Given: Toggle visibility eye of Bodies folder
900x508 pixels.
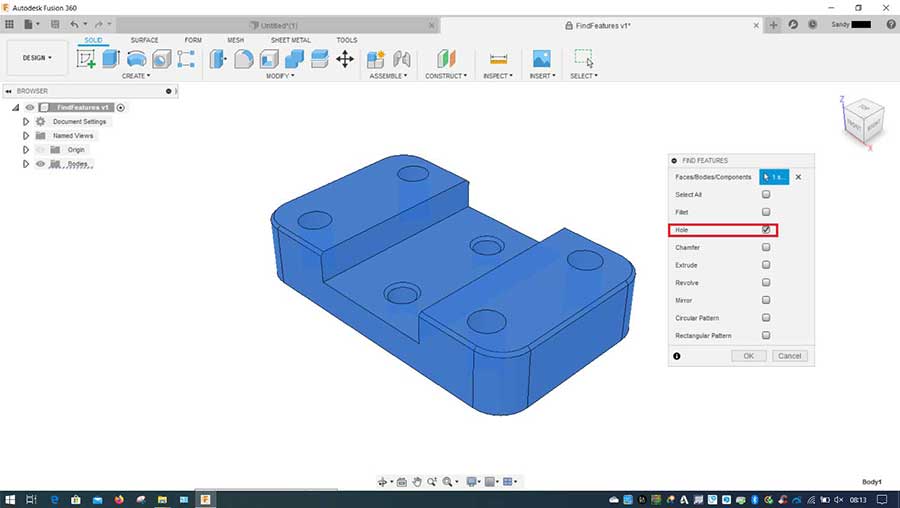Looking at the screenshot, I should click(41, 164).
